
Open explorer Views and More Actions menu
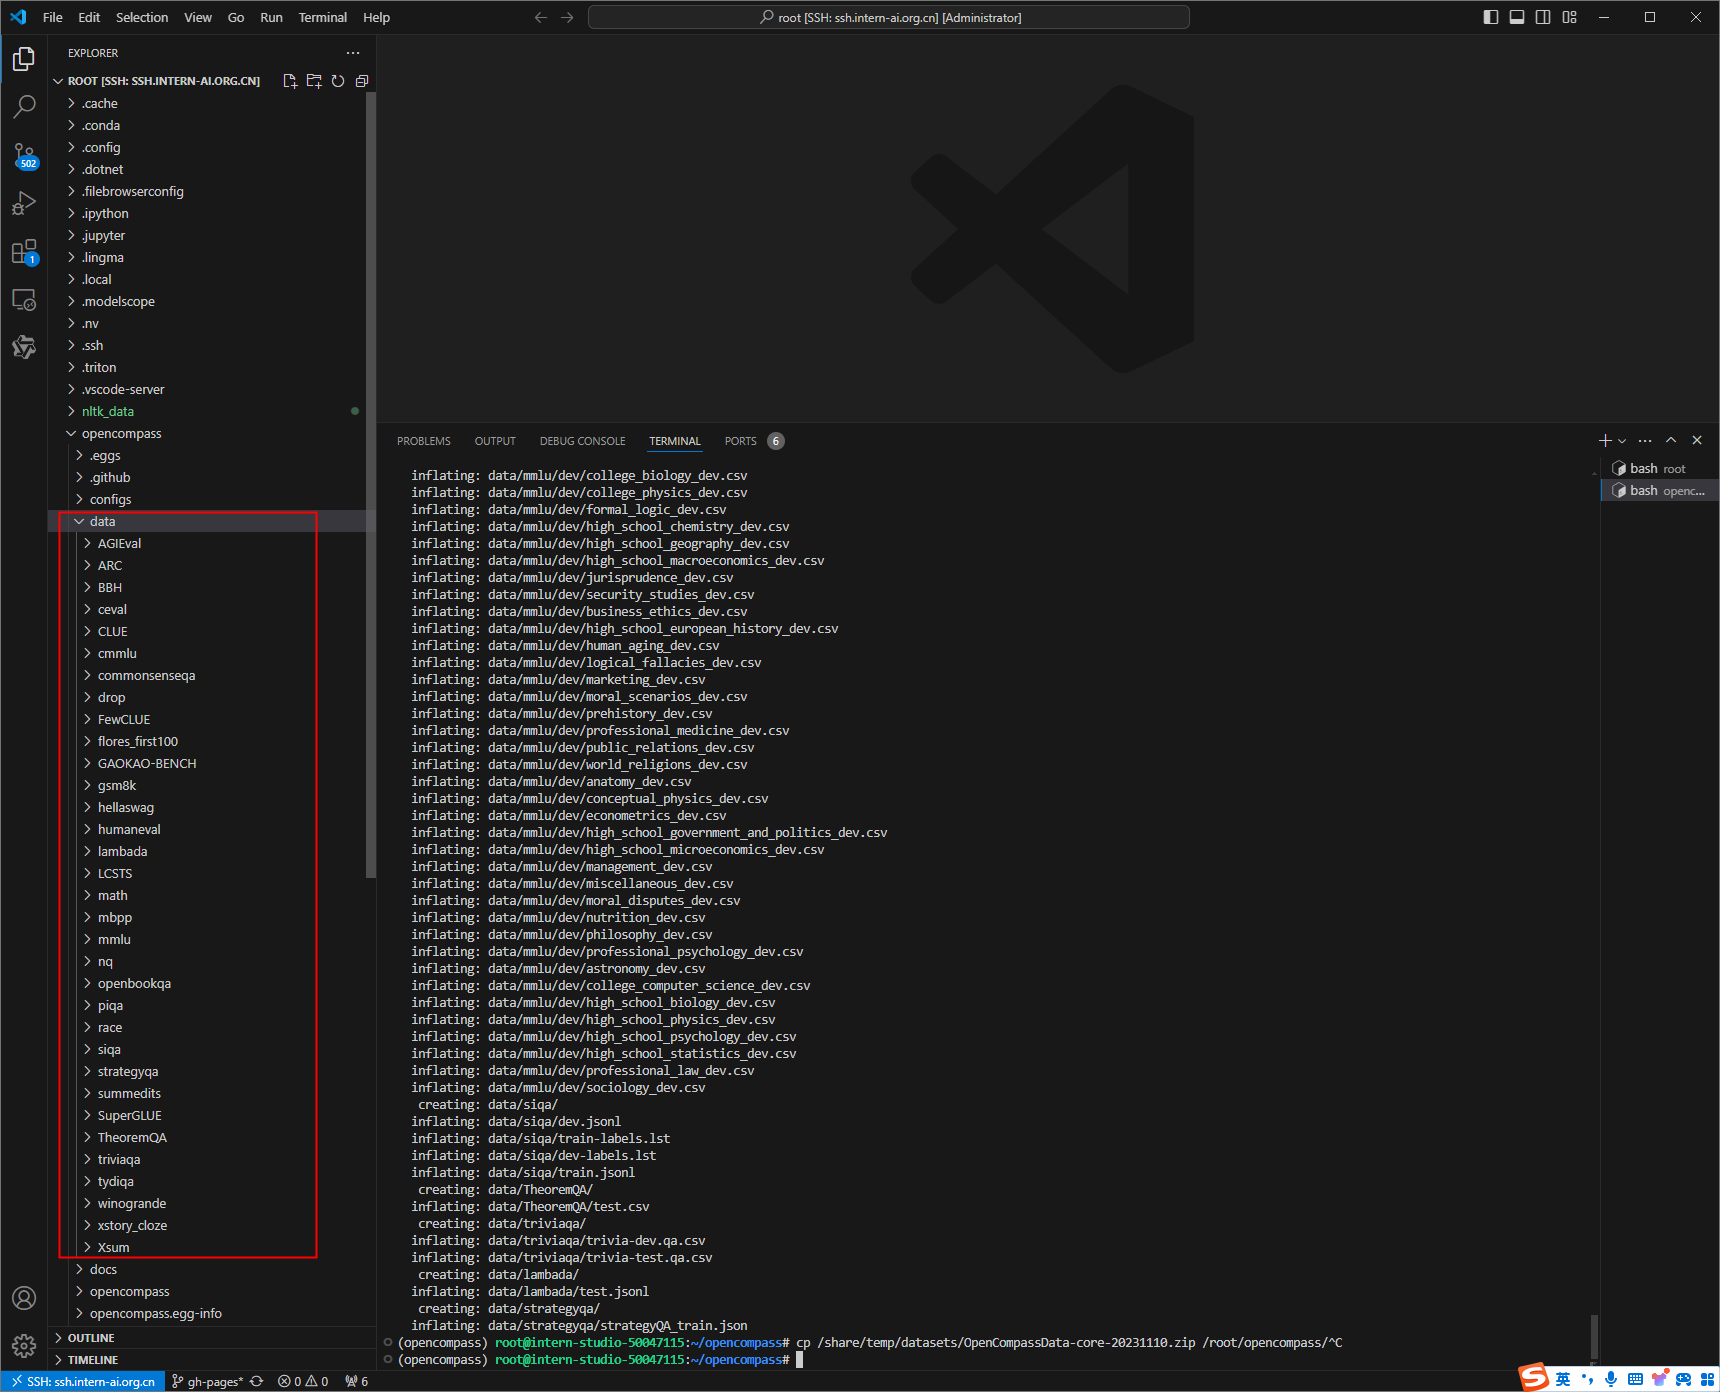point(353,53)
